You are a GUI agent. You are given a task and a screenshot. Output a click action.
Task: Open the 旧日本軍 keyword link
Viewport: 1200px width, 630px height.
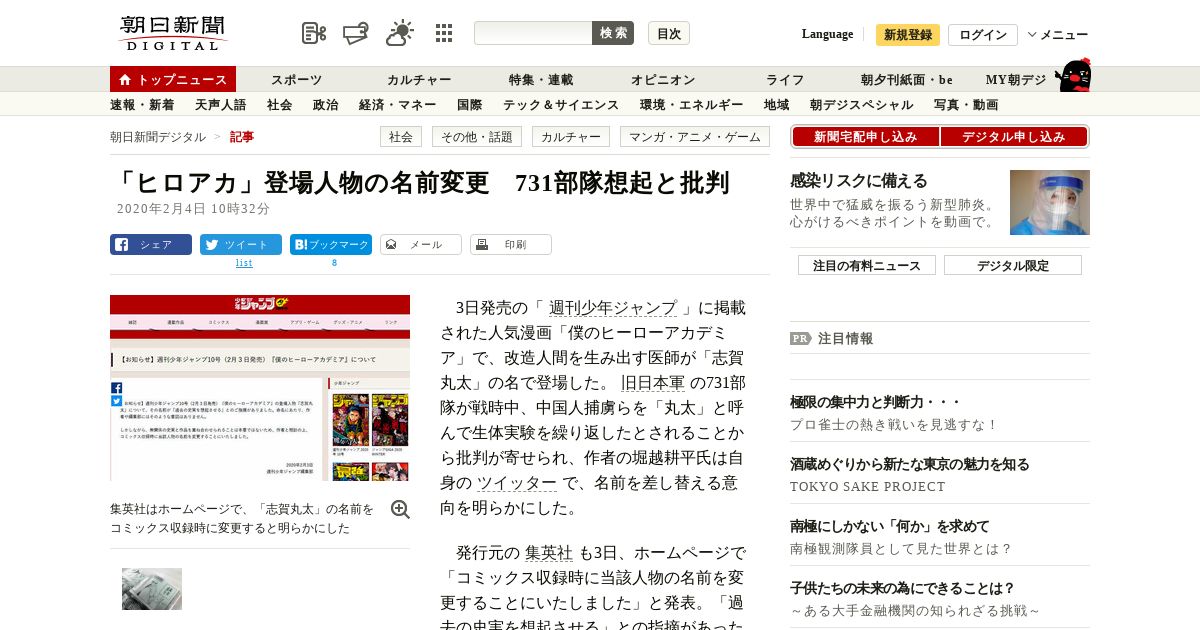pyautogui.click(x=653, y=383)
